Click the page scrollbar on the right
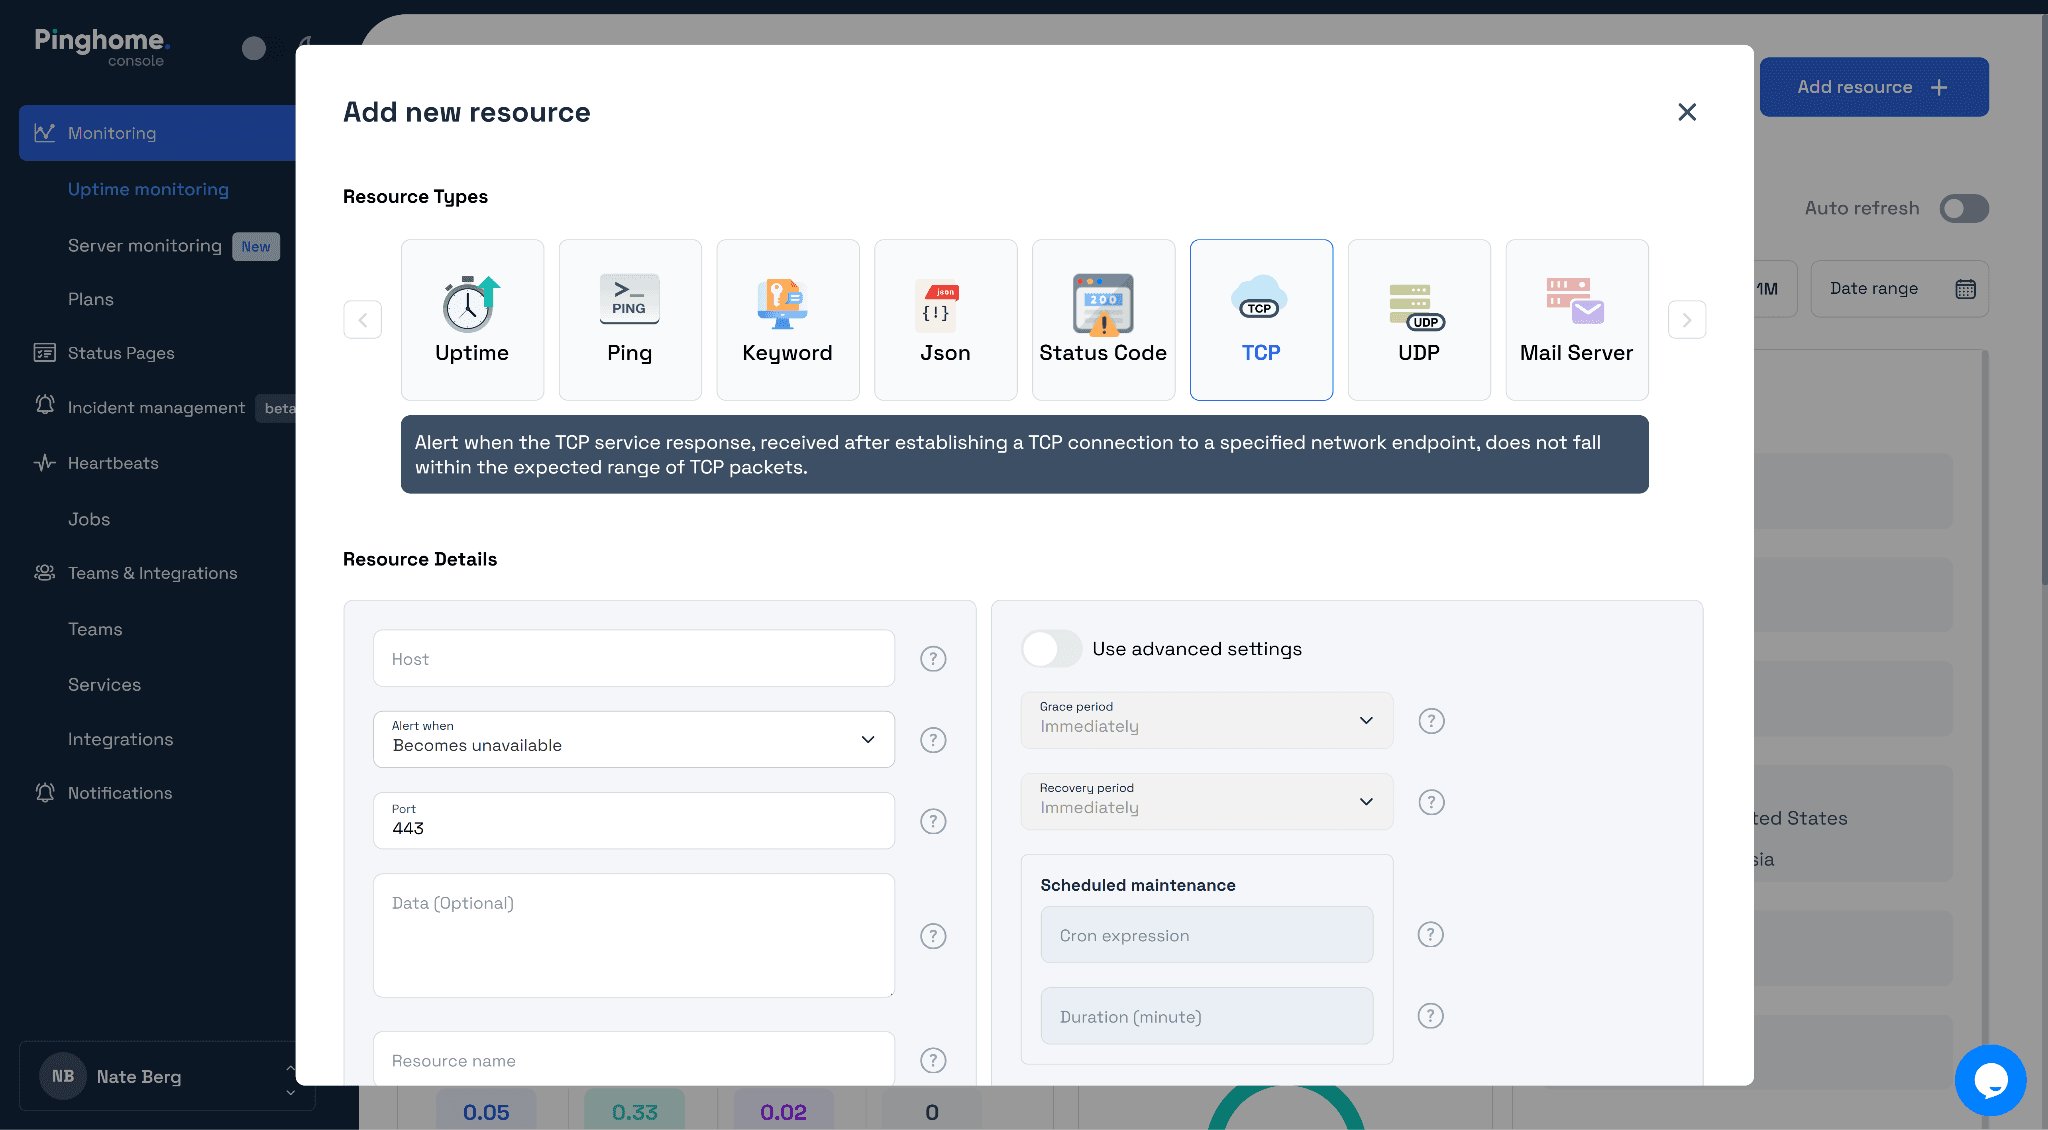 [x=2044, y=300]
